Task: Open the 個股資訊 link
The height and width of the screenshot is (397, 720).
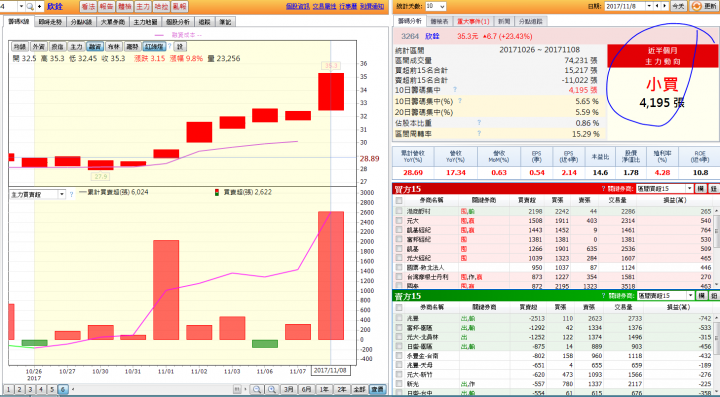Action: pyautogui.click(x=298, y=6)
